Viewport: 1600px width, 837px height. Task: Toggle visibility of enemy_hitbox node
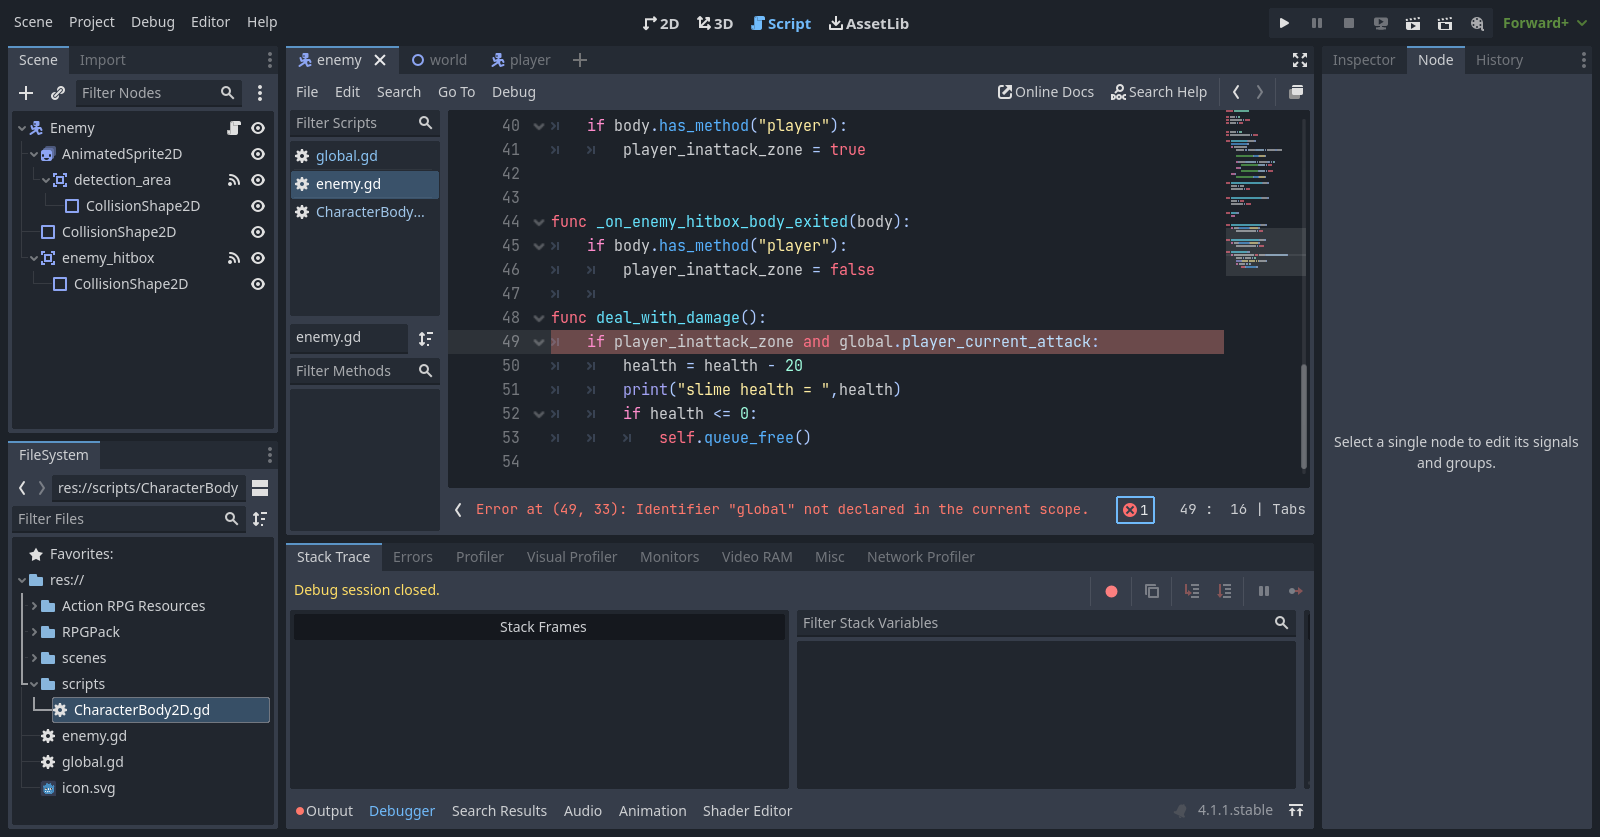pyautogui.click(x=258, y=258)
